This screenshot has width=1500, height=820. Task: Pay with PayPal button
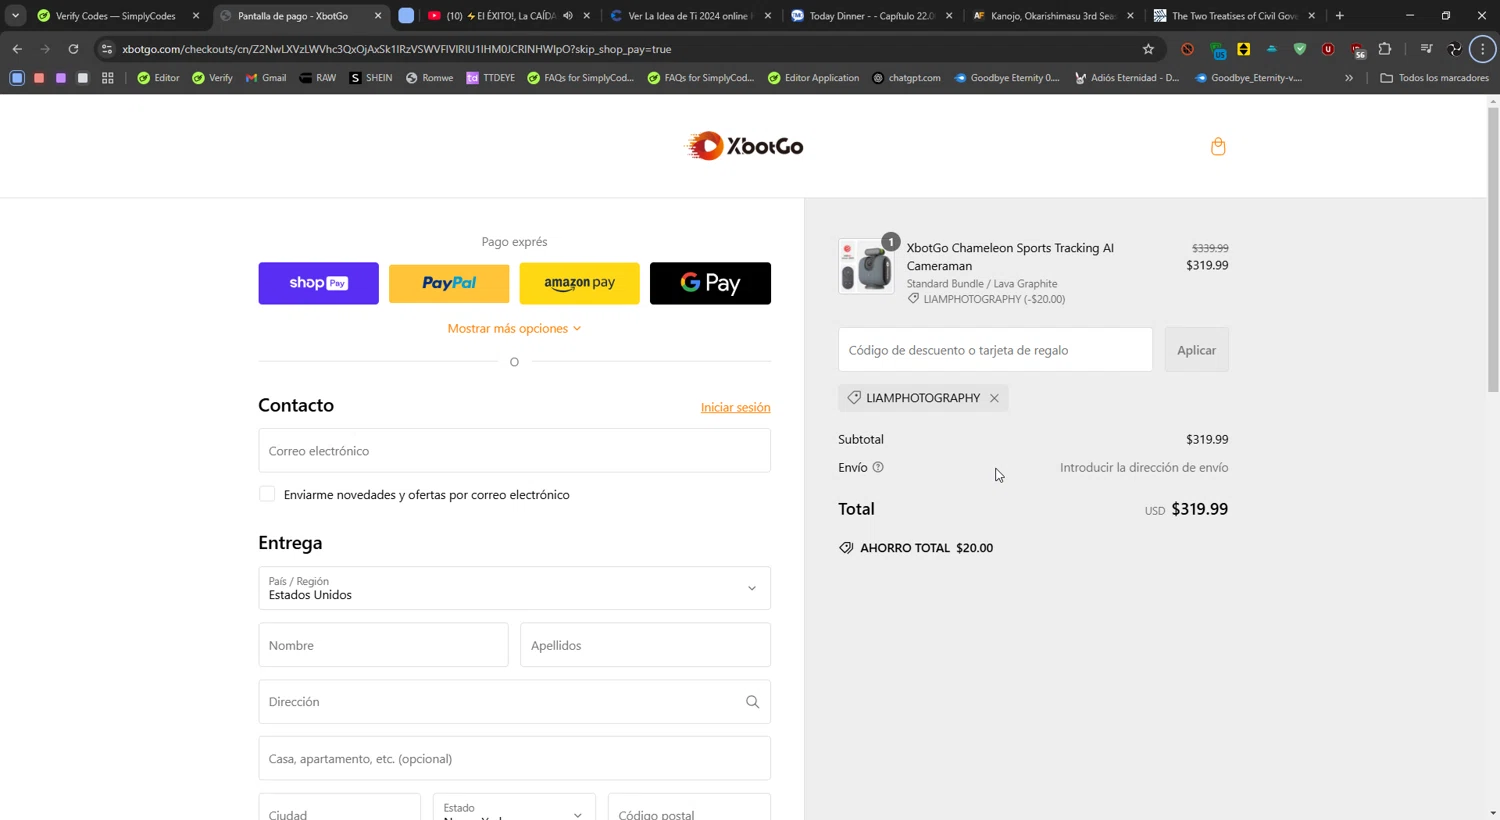(449, 283)
